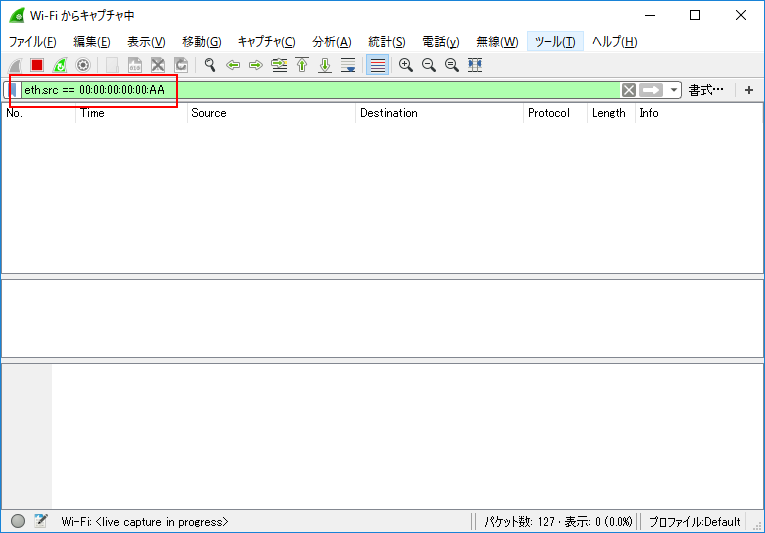Click the Wi-Fi live capture status text
The height and width of the screenshot is (533, 765).
144,522
